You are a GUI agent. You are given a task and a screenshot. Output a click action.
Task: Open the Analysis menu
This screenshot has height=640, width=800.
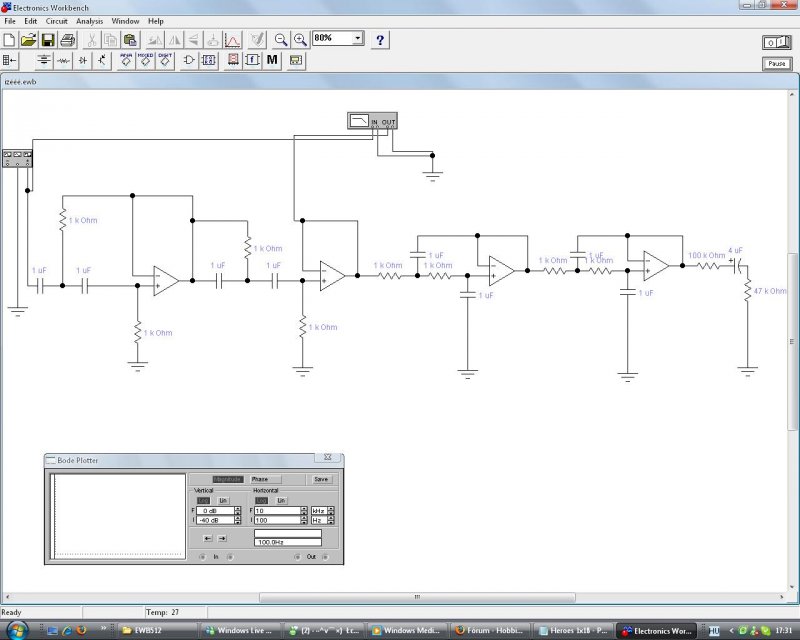89,21
